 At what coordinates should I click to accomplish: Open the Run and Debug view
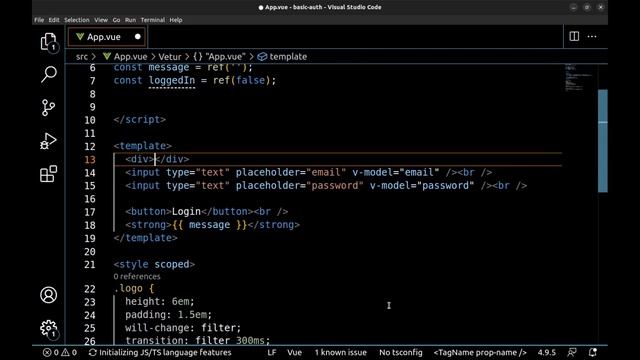pyautogui.click(x=49, y=141)
